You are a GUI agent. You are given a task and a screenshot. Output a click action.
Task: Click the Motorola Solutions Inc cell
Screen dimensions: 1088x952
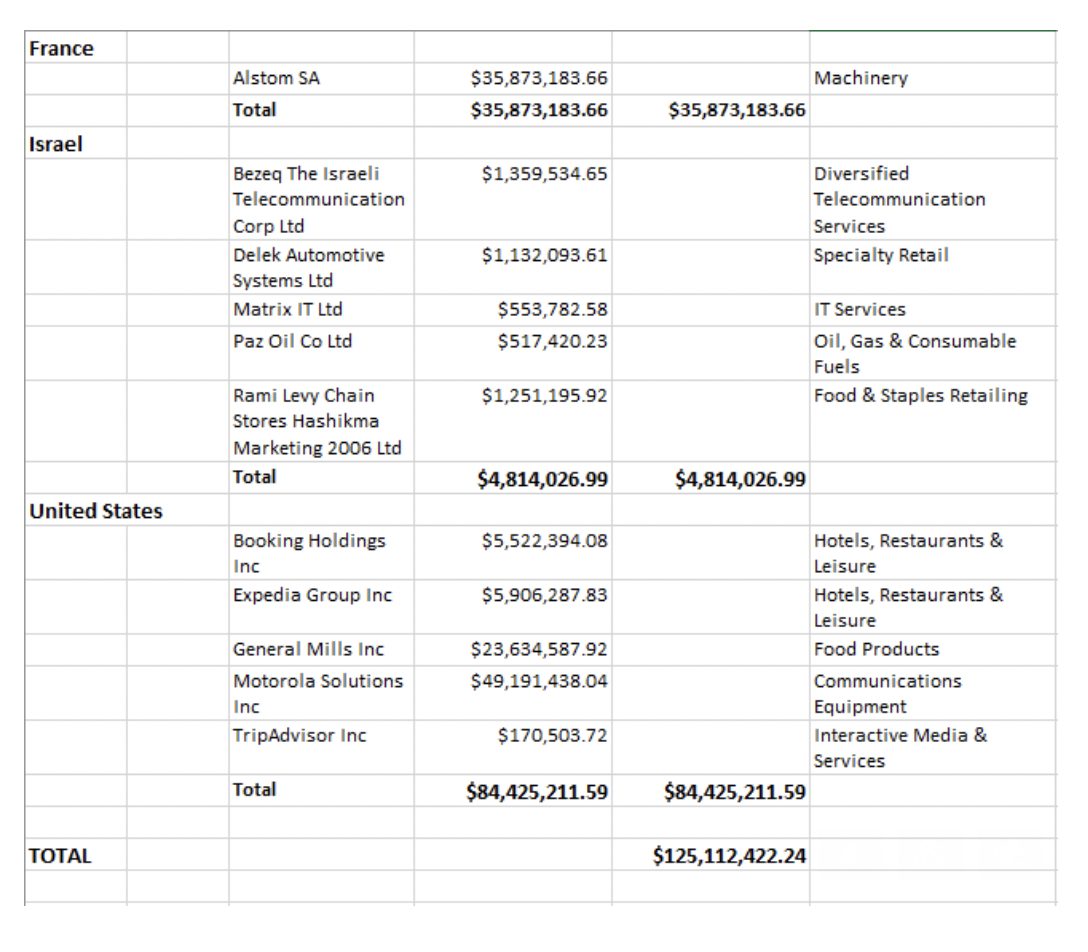(x=318, y=693)
